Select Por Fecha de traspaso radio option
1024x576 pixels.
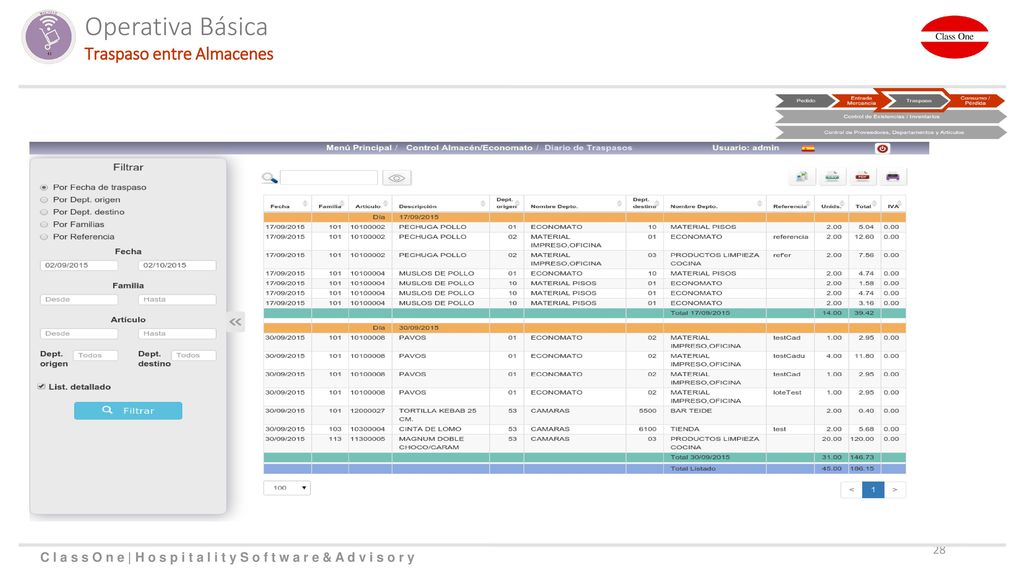click(44, 187)
